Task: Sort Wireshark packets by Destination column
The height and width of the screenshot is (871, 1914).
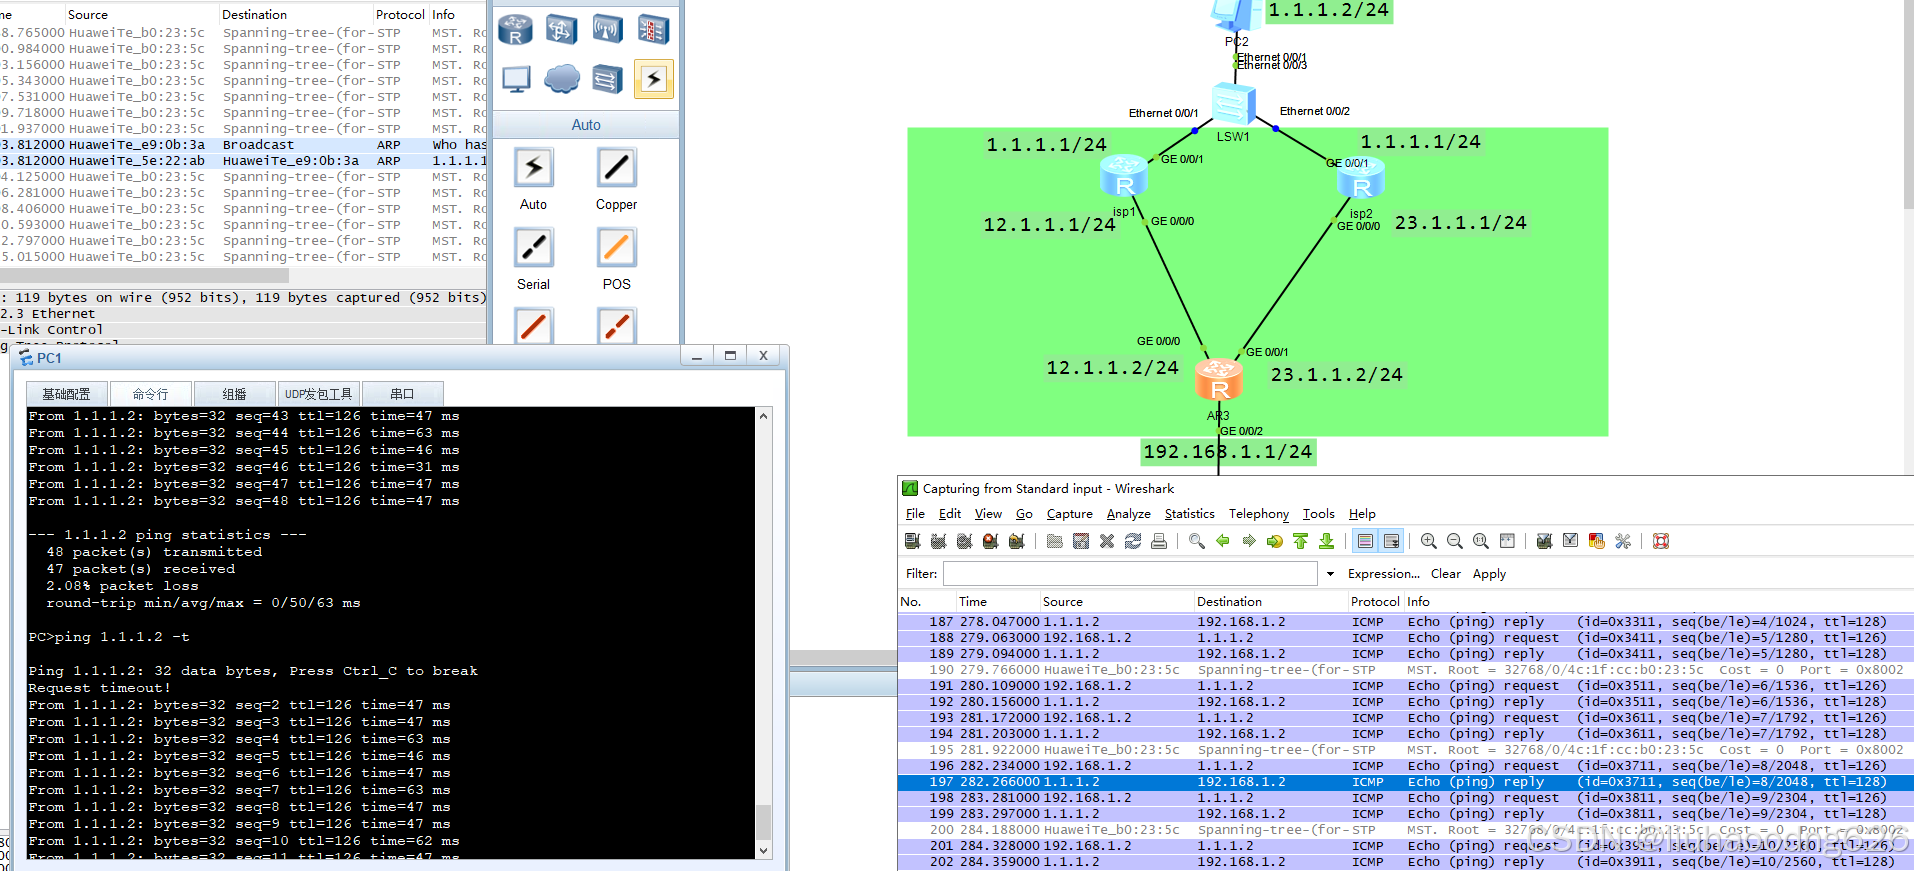Action: point(1270,602)
